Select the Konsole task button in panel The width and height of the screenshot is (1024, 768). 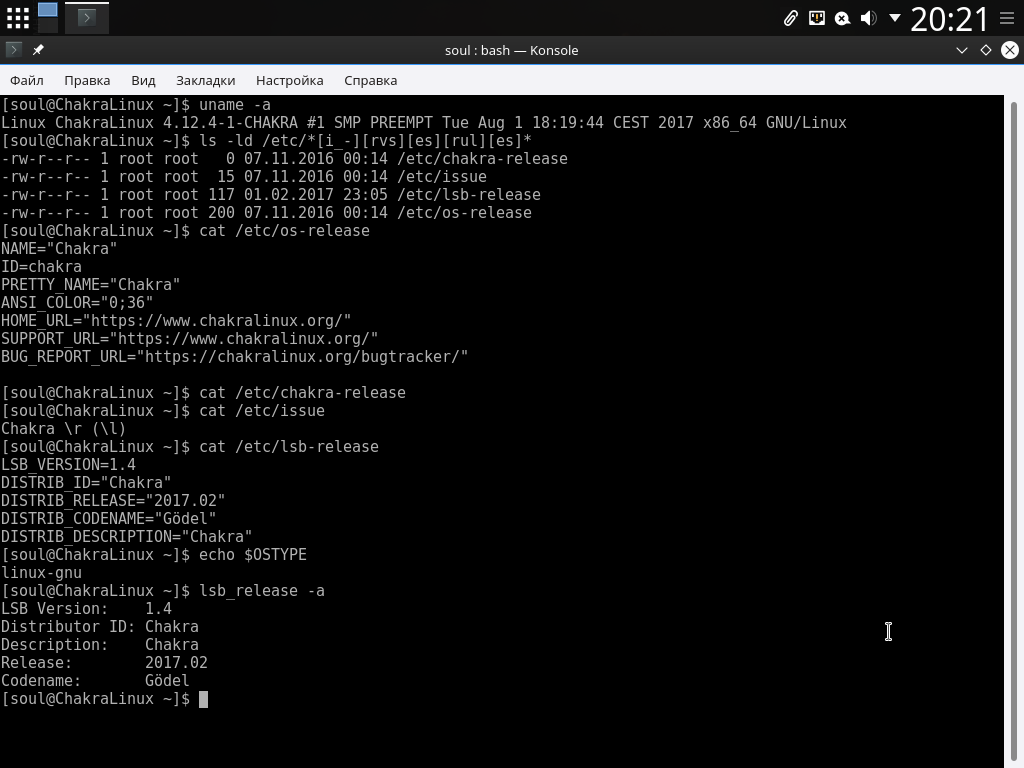87,18
